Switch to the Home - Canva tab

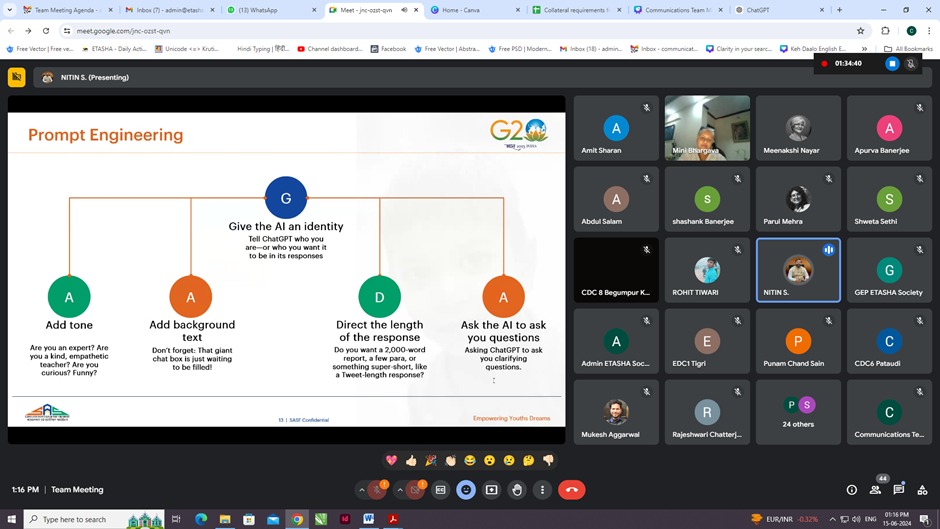[x=475, y=10]
